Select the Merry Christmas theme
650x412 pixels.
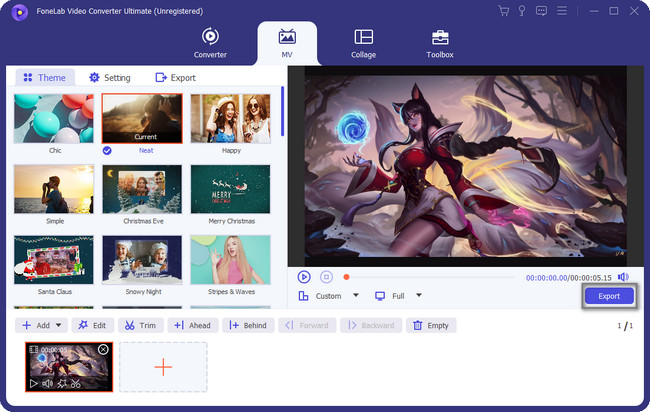pyautogui.click(x=230, y=189)
